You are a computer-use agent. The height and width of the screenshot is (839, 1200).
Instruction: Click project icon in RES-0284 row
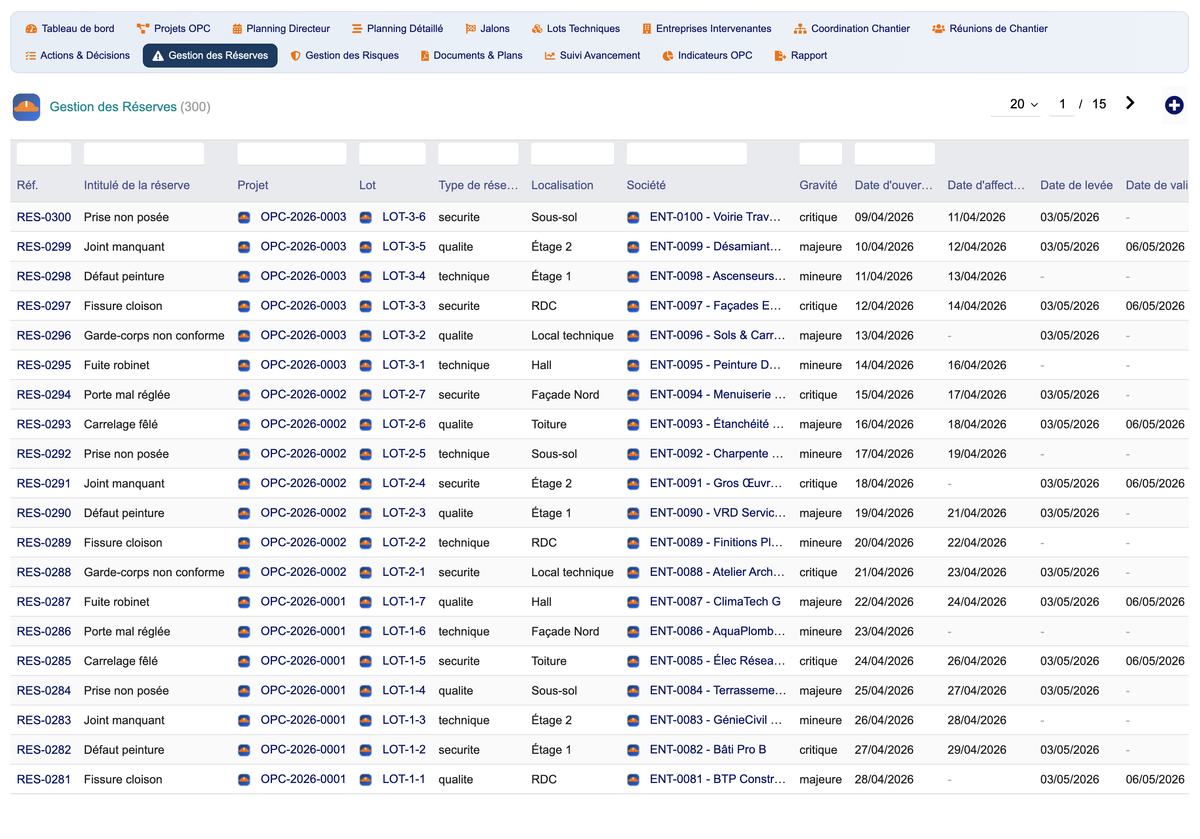(x=244, y=690)
